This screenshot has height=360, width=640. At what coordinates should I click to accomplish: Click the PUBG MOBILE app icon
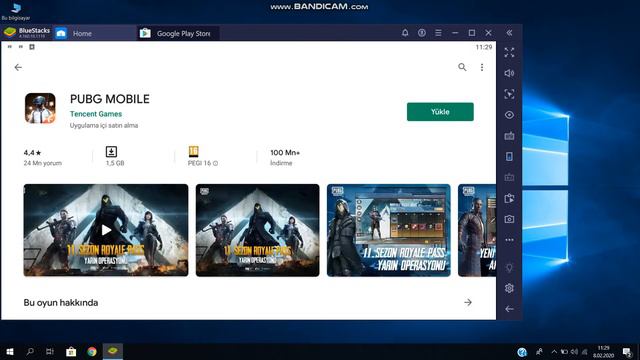(x=40, y=108)
